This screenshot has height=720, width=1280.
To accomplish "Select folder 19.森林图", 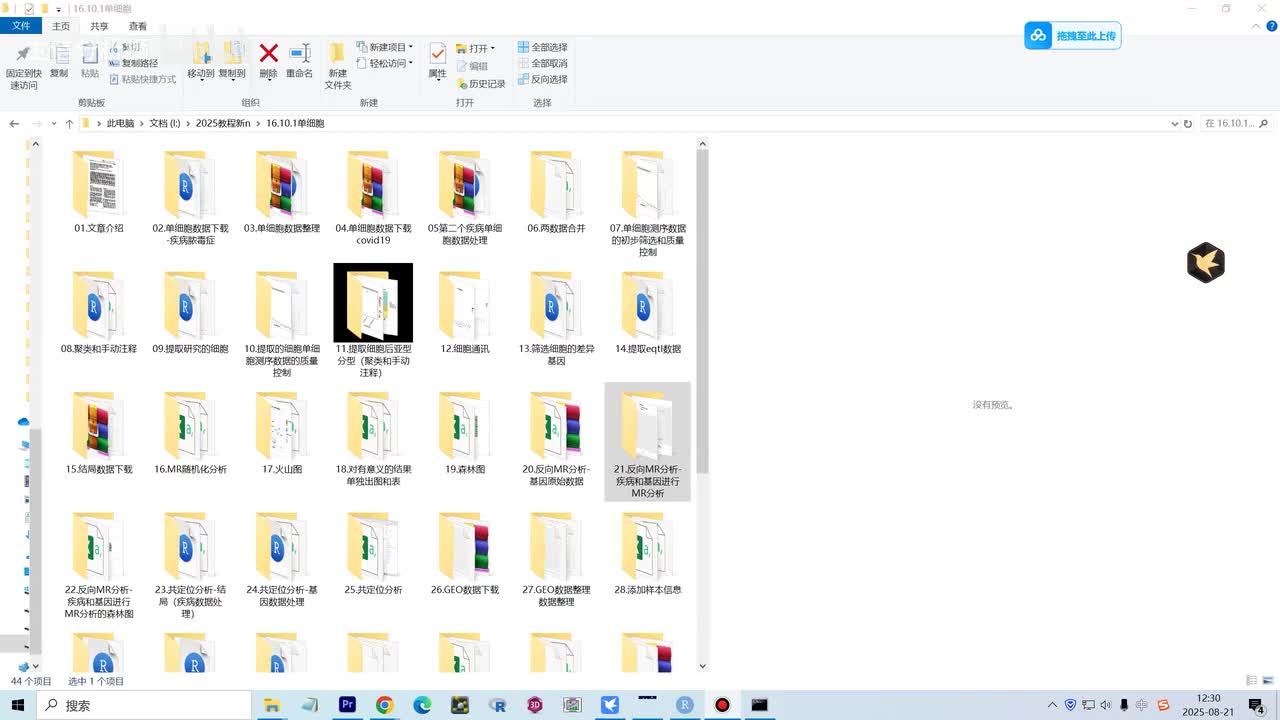I will tap(465, 433).
